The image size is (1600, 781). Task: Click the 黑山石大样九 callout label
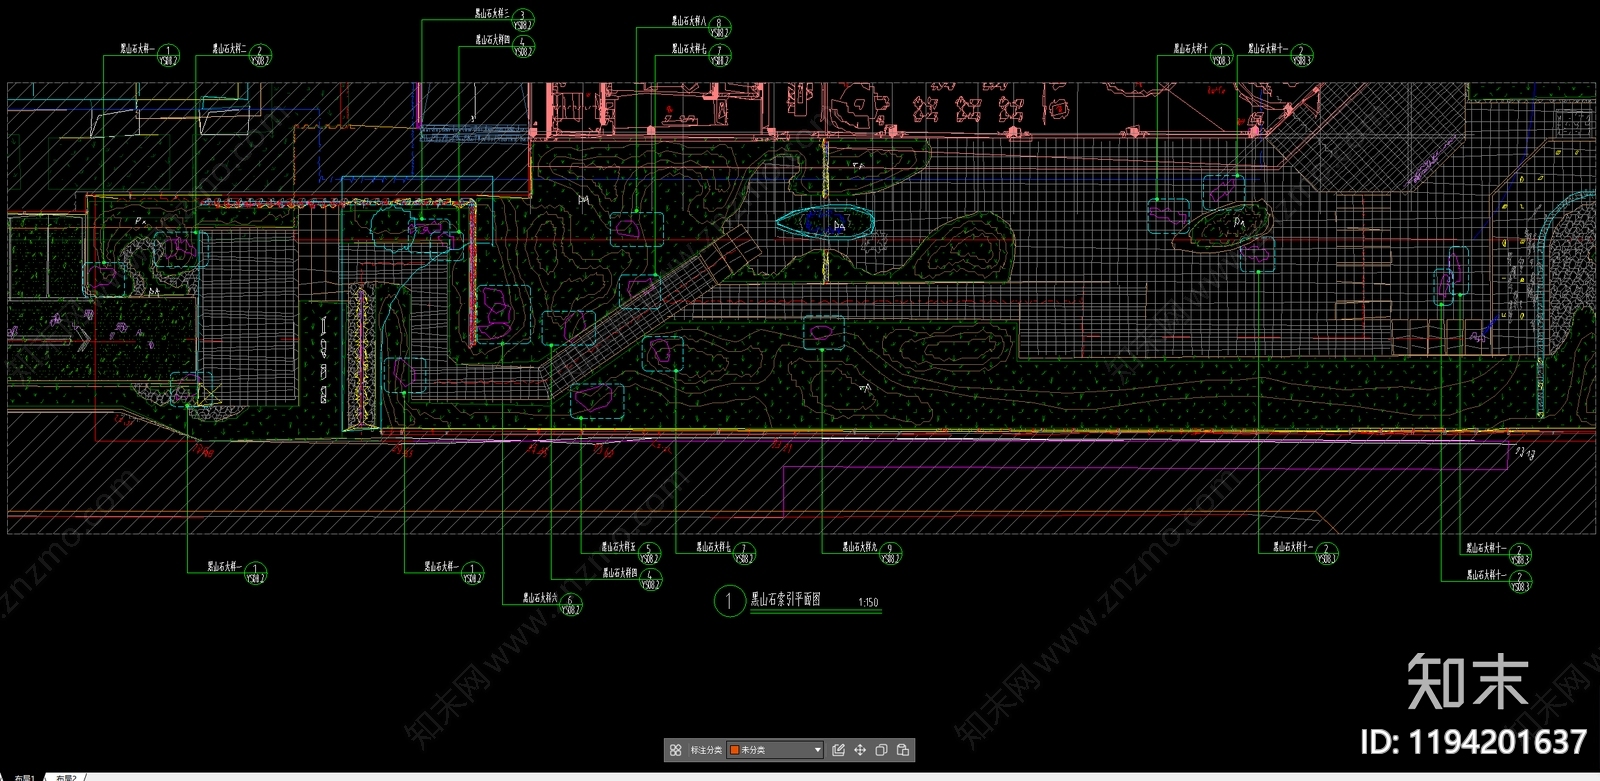[859, 547]
